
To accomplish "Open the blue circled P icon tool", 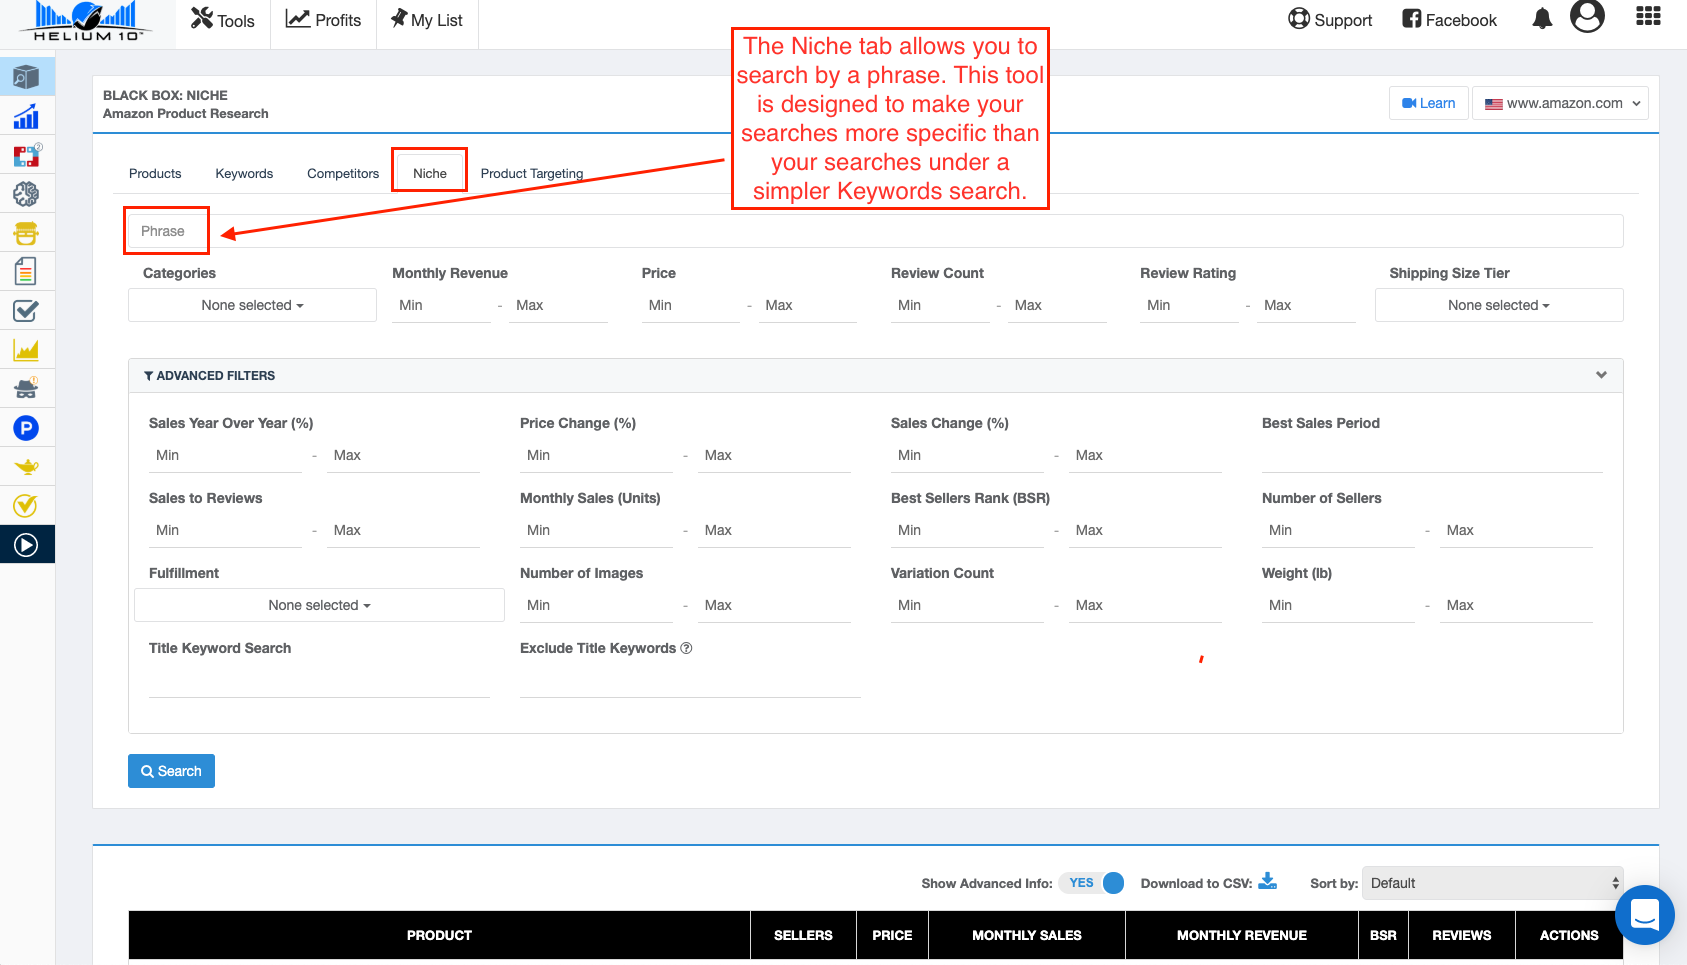I will 26,428.
